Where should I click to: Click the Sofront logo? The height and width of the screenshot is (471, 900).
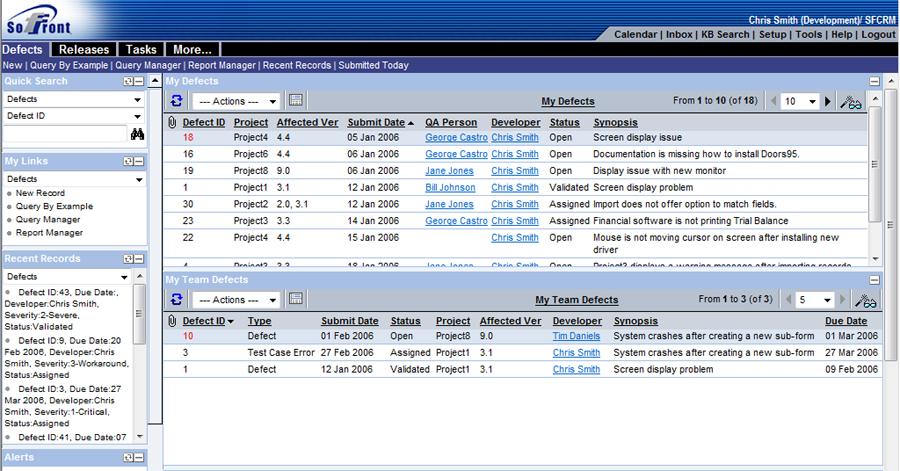click(x=38, y=21)
